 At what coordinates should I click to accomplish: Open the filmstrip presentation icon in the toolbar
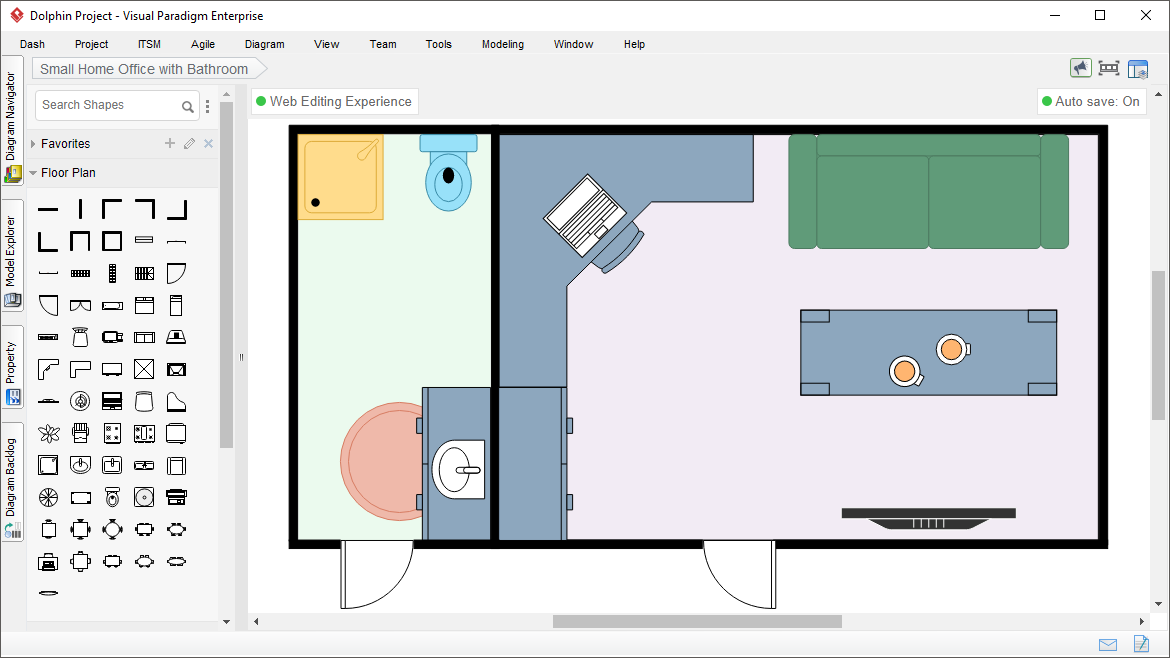pyautogui.click(x=1109, y=68)
